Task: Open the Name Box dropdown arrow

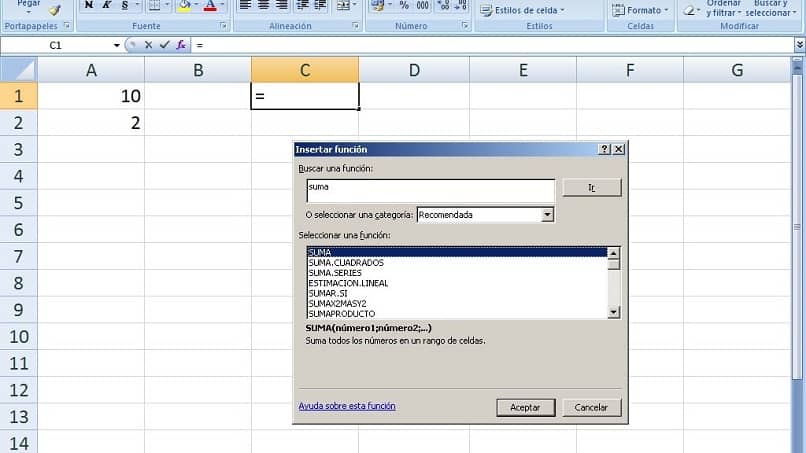Action: (x=117, y=45)
